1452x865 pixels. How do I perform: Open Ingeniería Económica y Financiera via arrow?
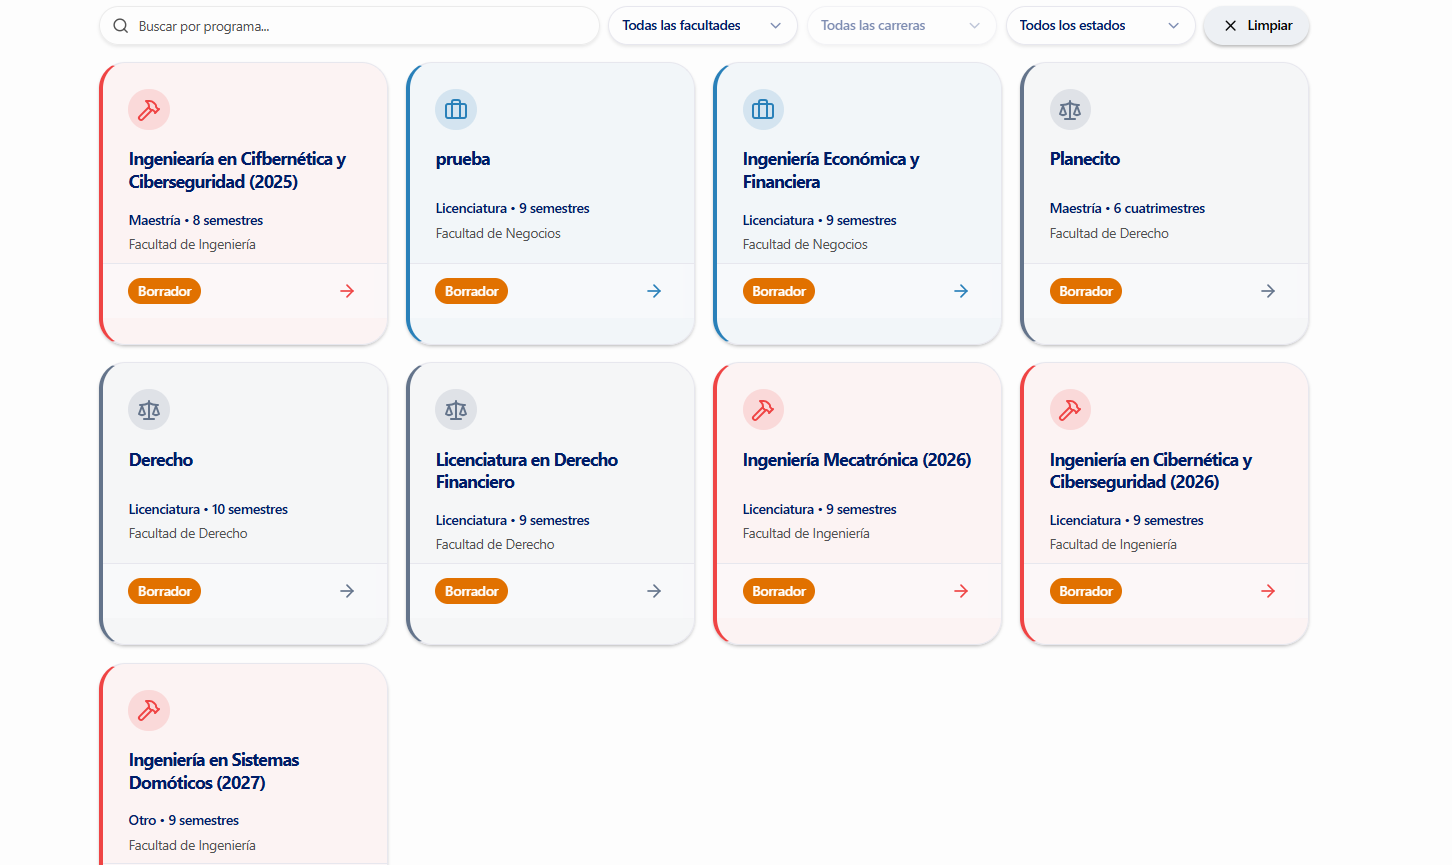pyautogui.click(x=961, y=291)
